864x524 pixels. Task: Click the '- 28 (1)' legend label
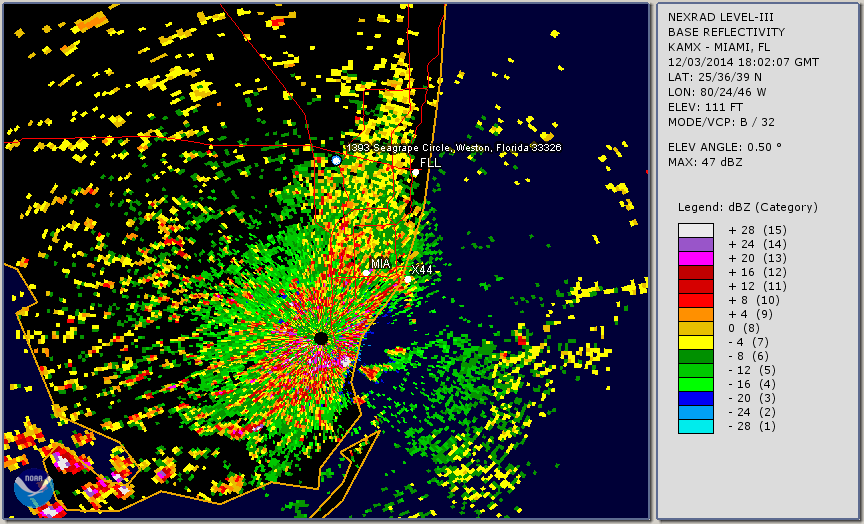coord(752,426)
